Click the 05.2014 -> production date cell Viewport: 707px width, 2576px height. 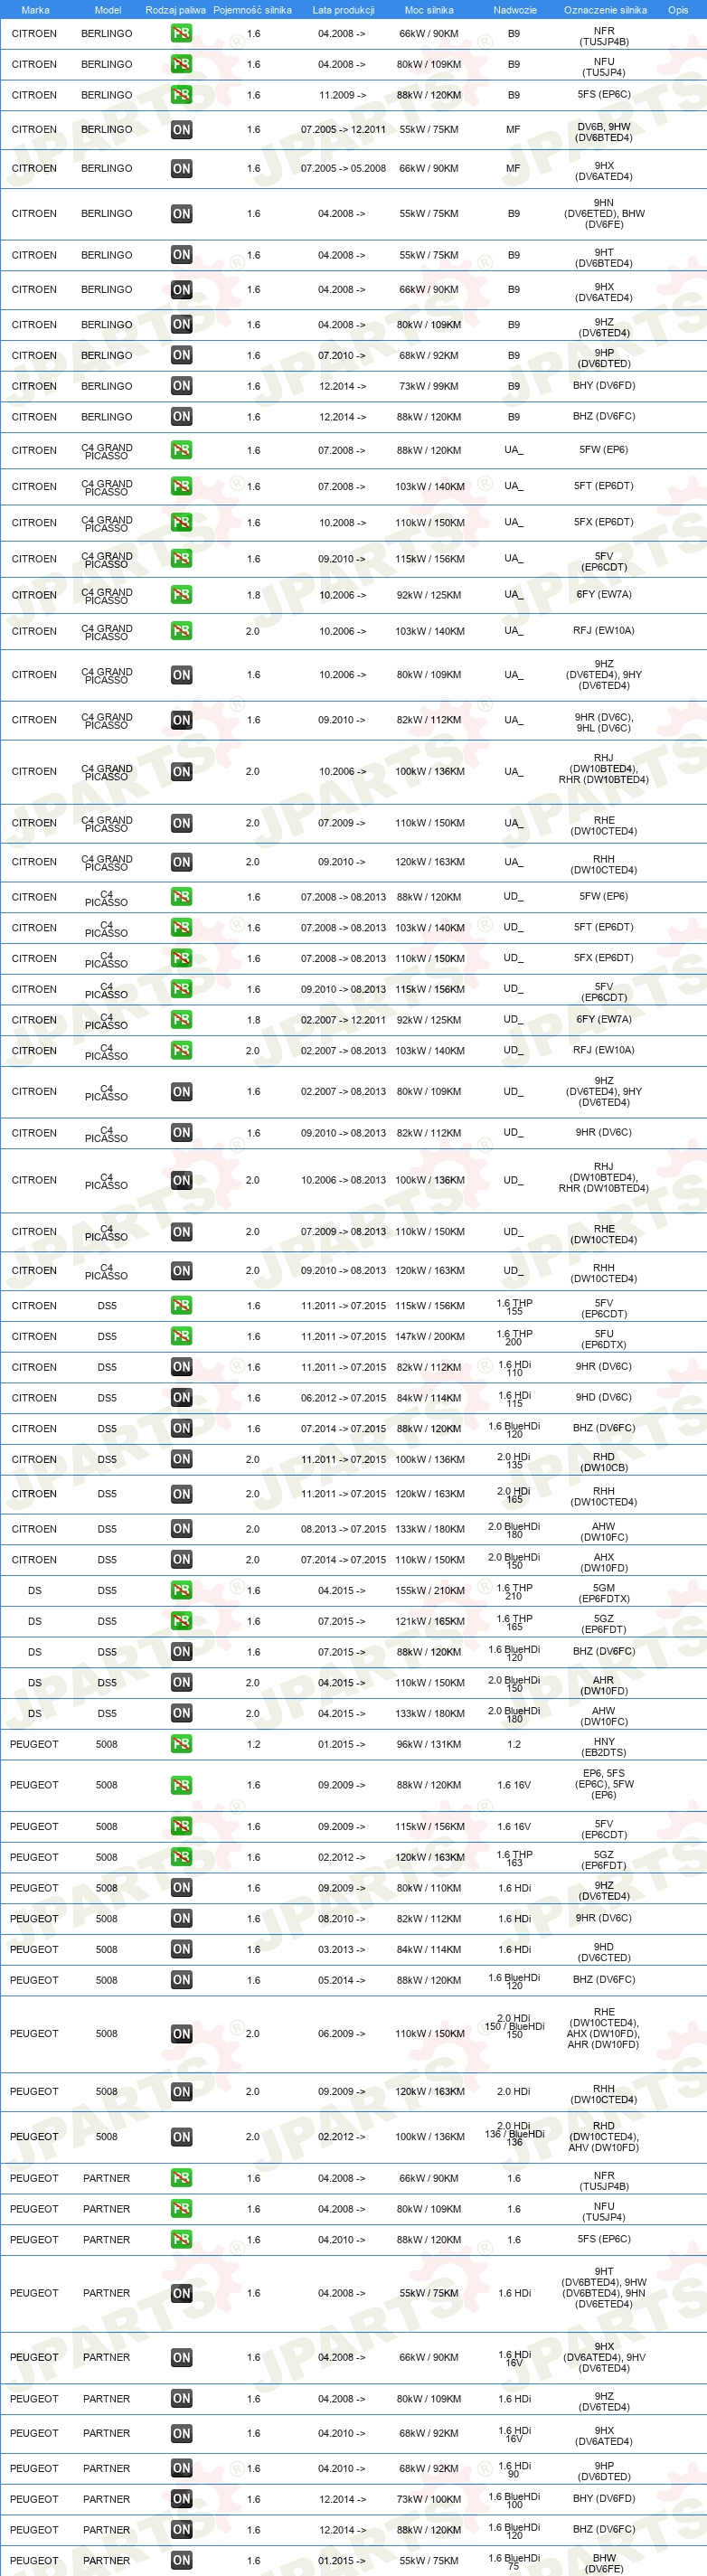click(342, 1980)
